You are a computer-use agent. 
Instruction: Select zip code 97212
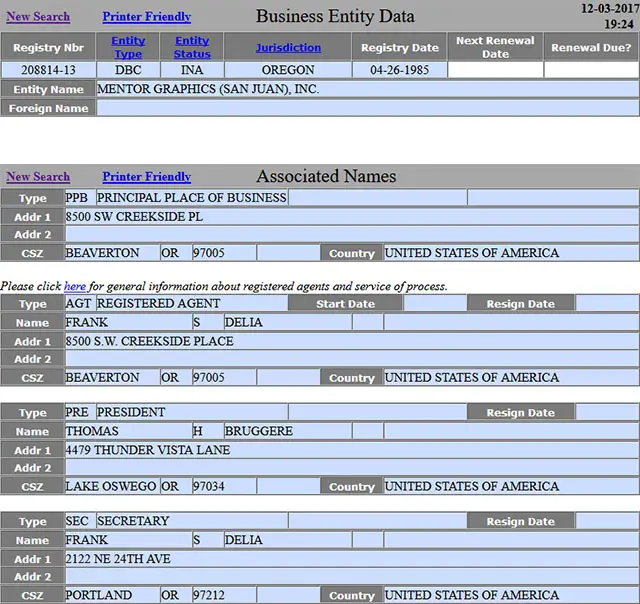[x=209, y=595]
